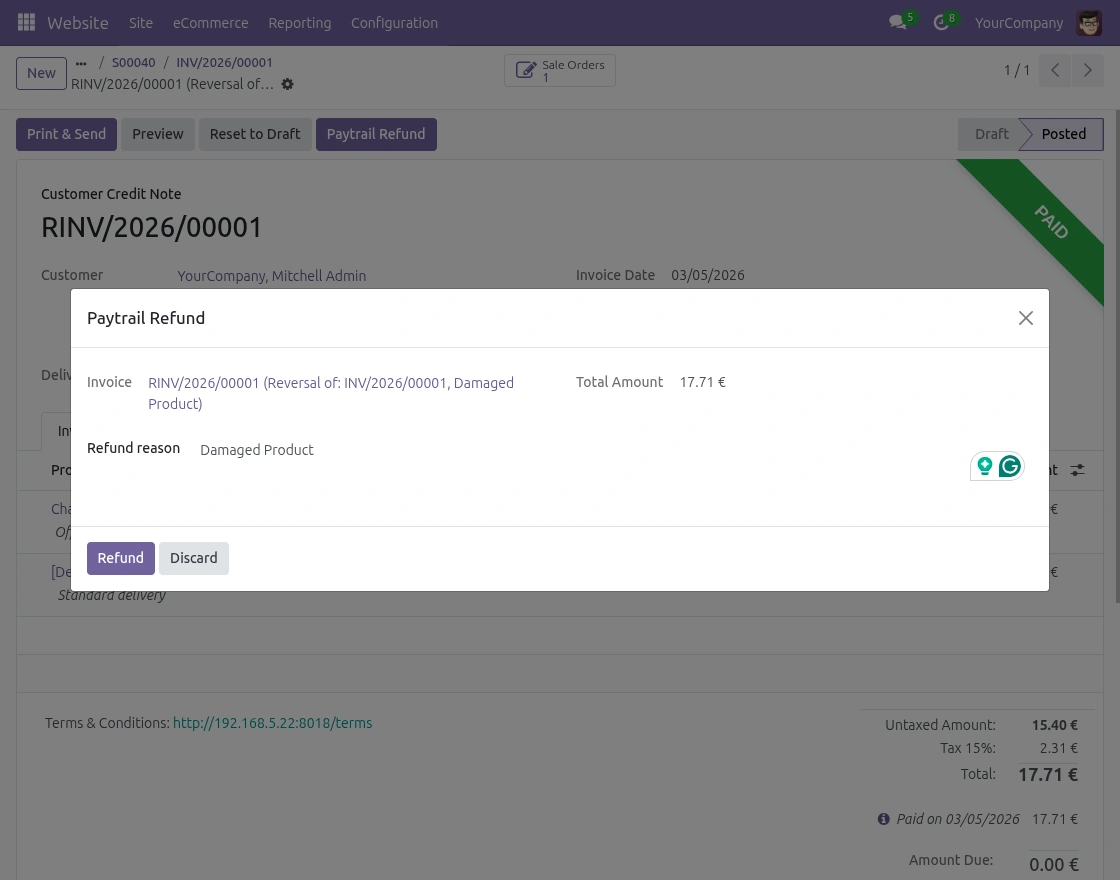Open the apps menu grid icon
The image size is (1120, 880).
tap(26, 22)
